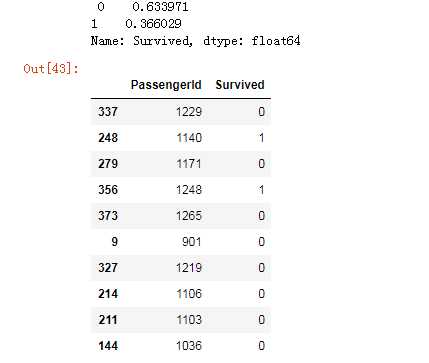The width and height of the screenshot is (429, 363).
Task: Click row index 327
Action: 108,268
